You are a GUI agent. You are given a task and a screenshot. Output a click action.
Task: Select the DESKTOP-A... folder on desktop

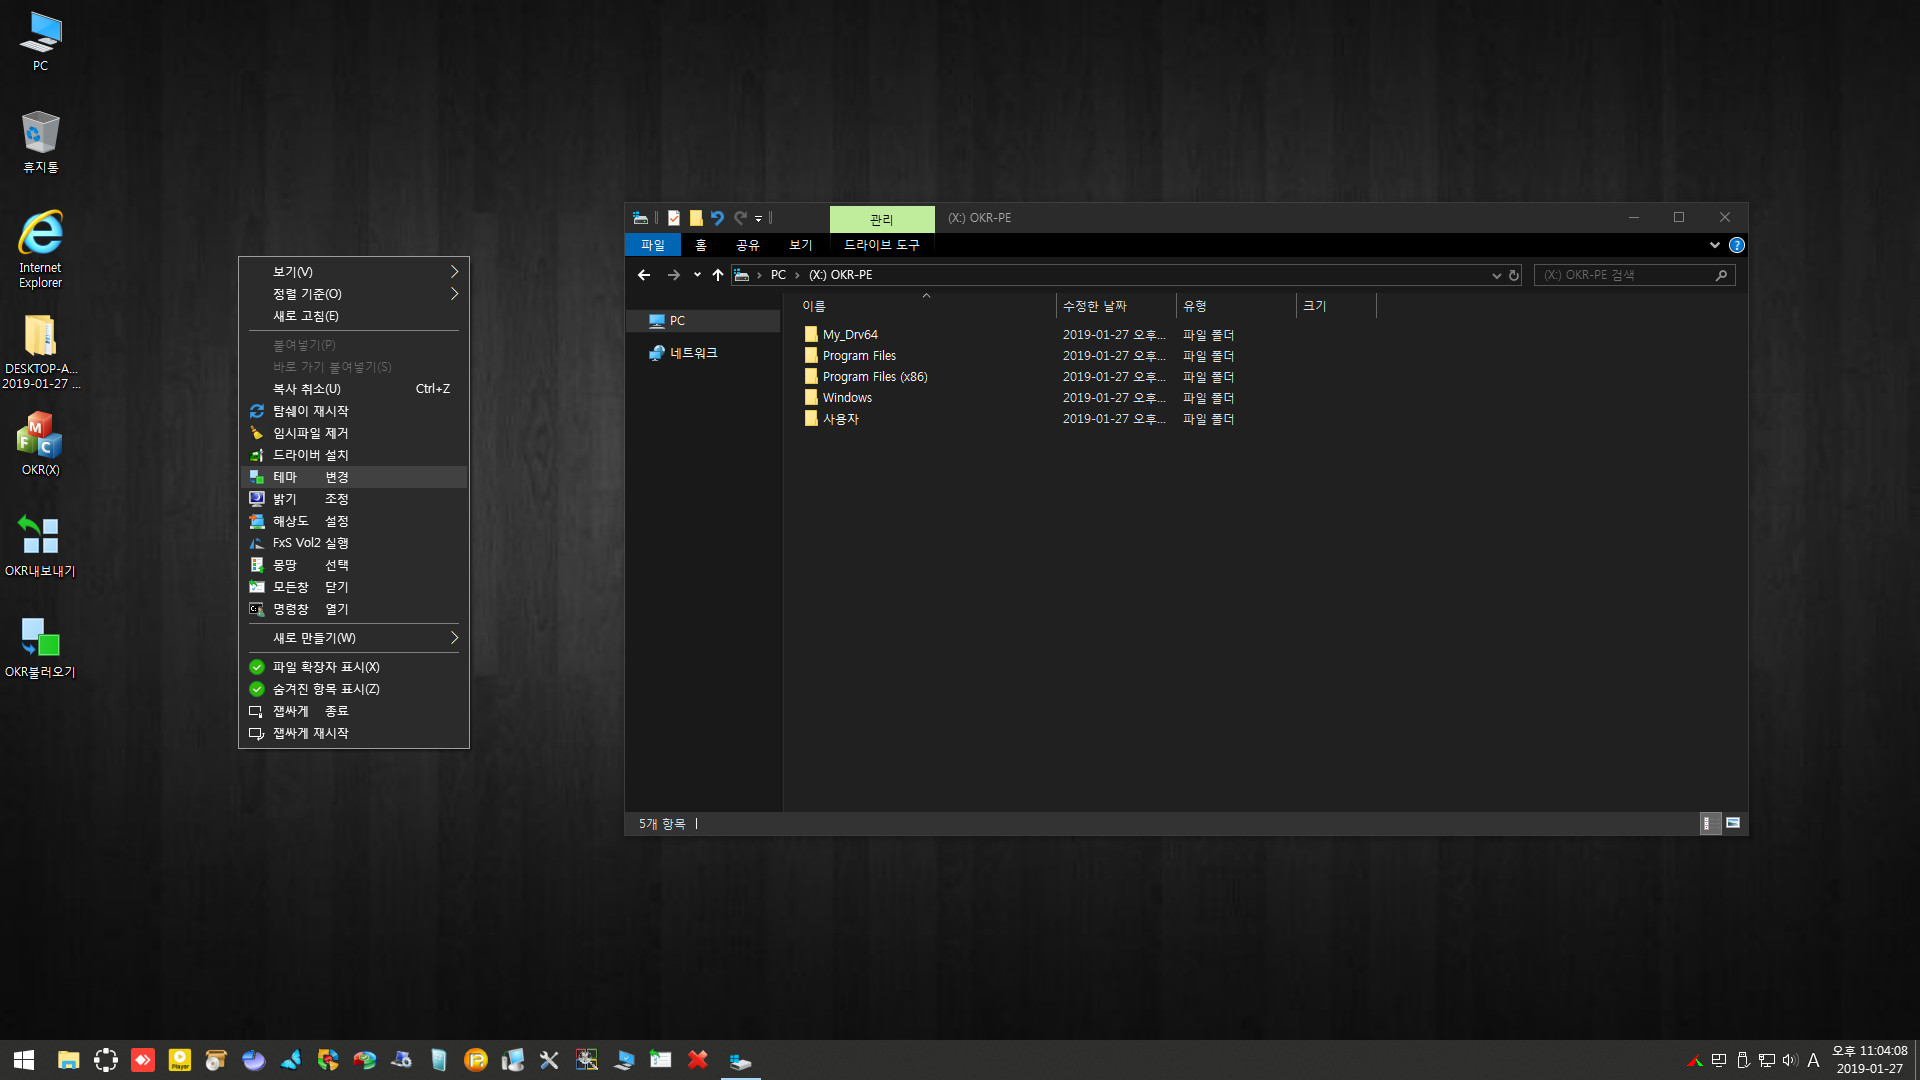tap(40, 351)
